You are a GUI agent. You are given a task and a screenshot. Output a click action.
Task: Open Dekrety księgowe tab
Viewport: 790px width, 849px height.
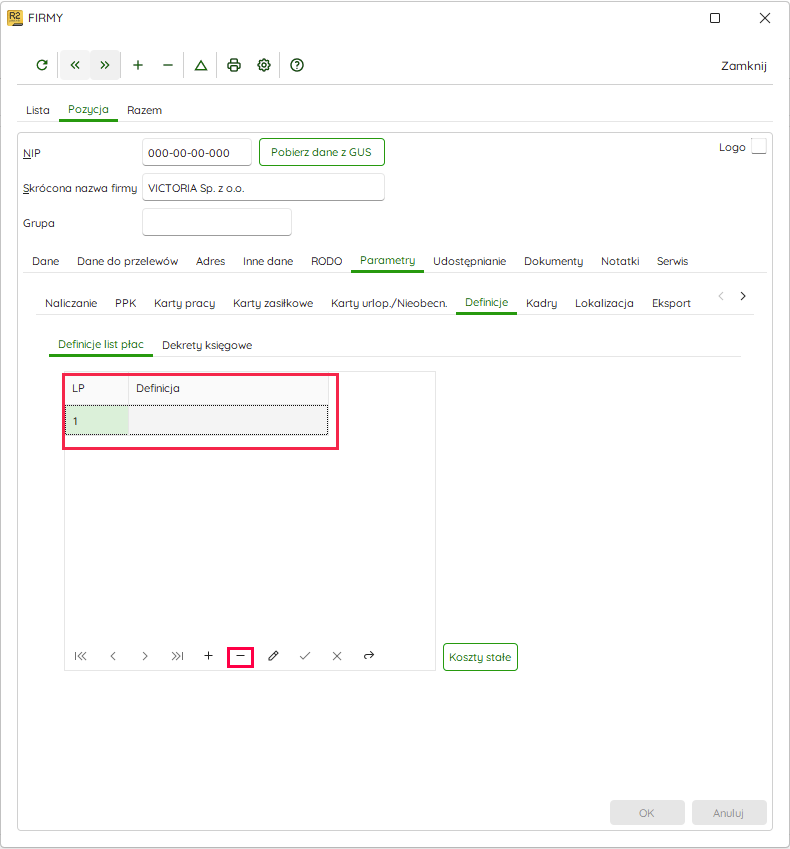click(x=207, y=345)
